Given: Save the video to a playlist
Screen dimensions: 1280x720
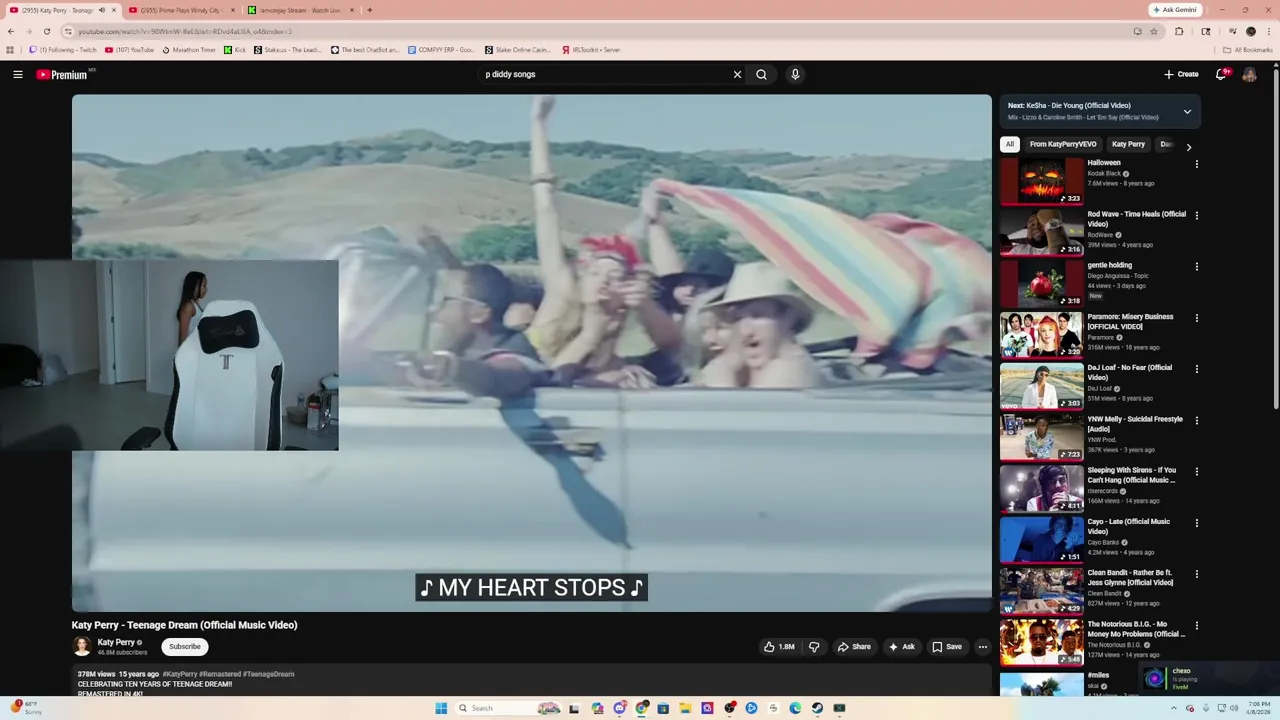Looking at the screenshot, I should [x=947, y=647].
